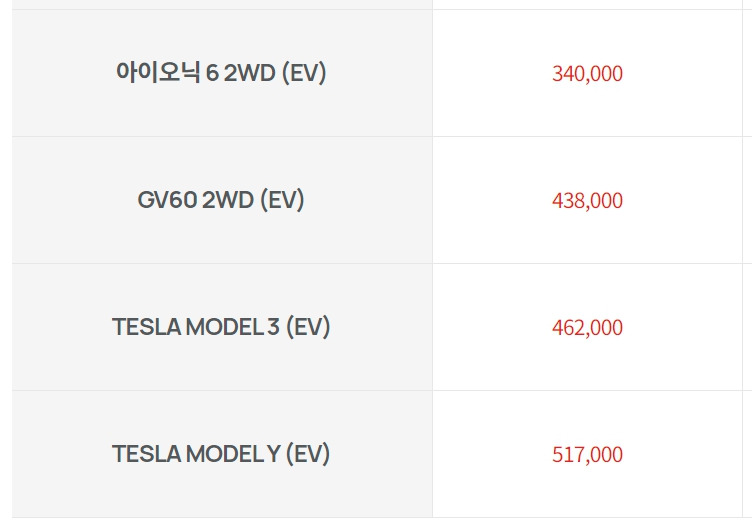Screen dimensions: 752x530
Task: Click the word GV60
Action: coord(167,200)
